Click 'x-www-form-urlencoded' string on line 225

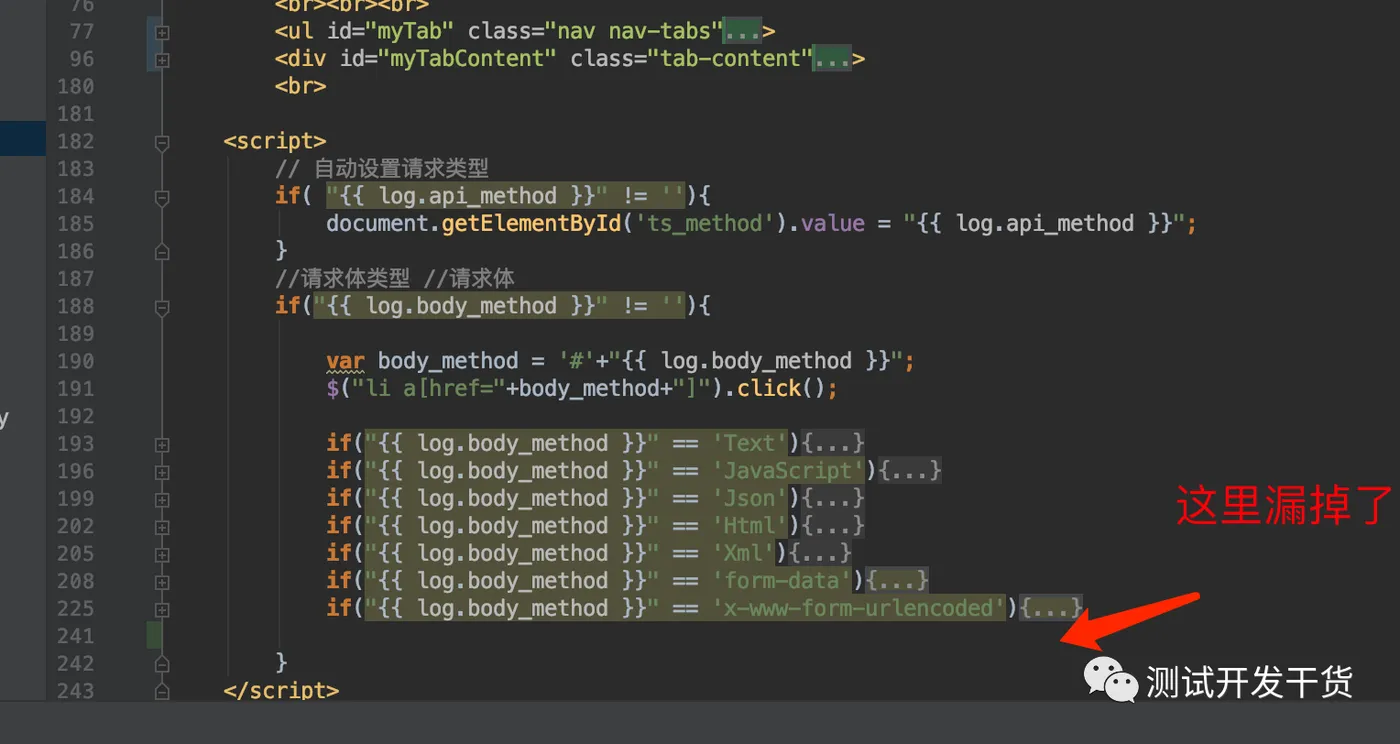tap(859, 608)
